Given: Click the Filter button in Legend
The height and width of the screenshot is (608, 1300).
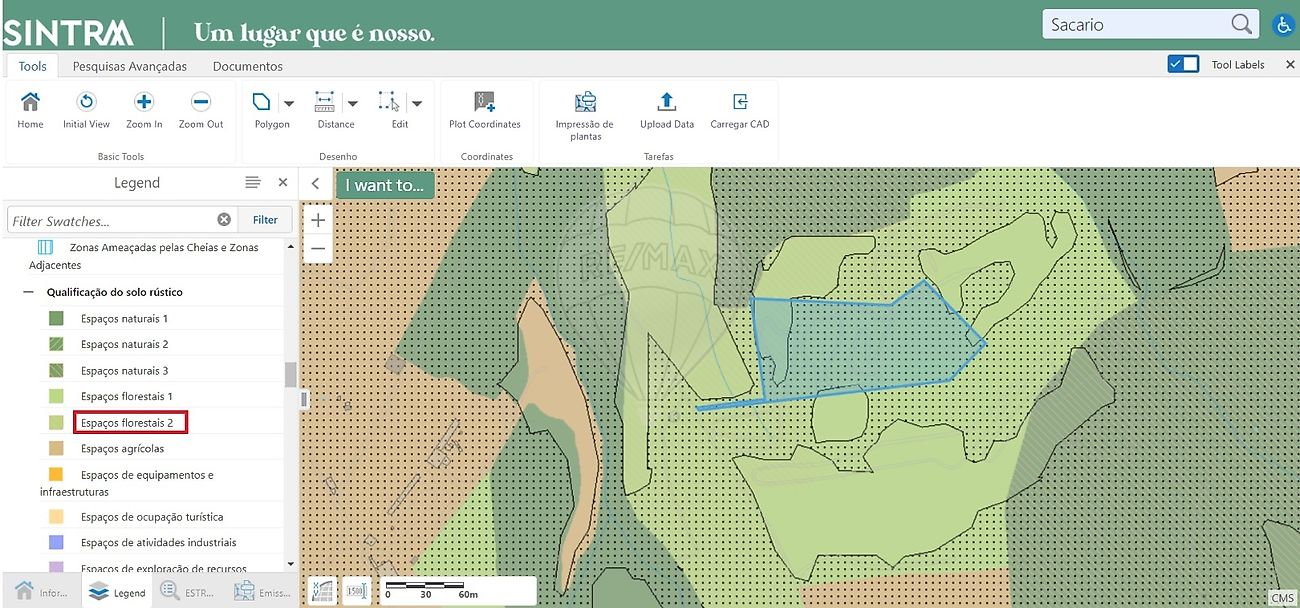Looking at the screenshot, I should tap(265, 220).
